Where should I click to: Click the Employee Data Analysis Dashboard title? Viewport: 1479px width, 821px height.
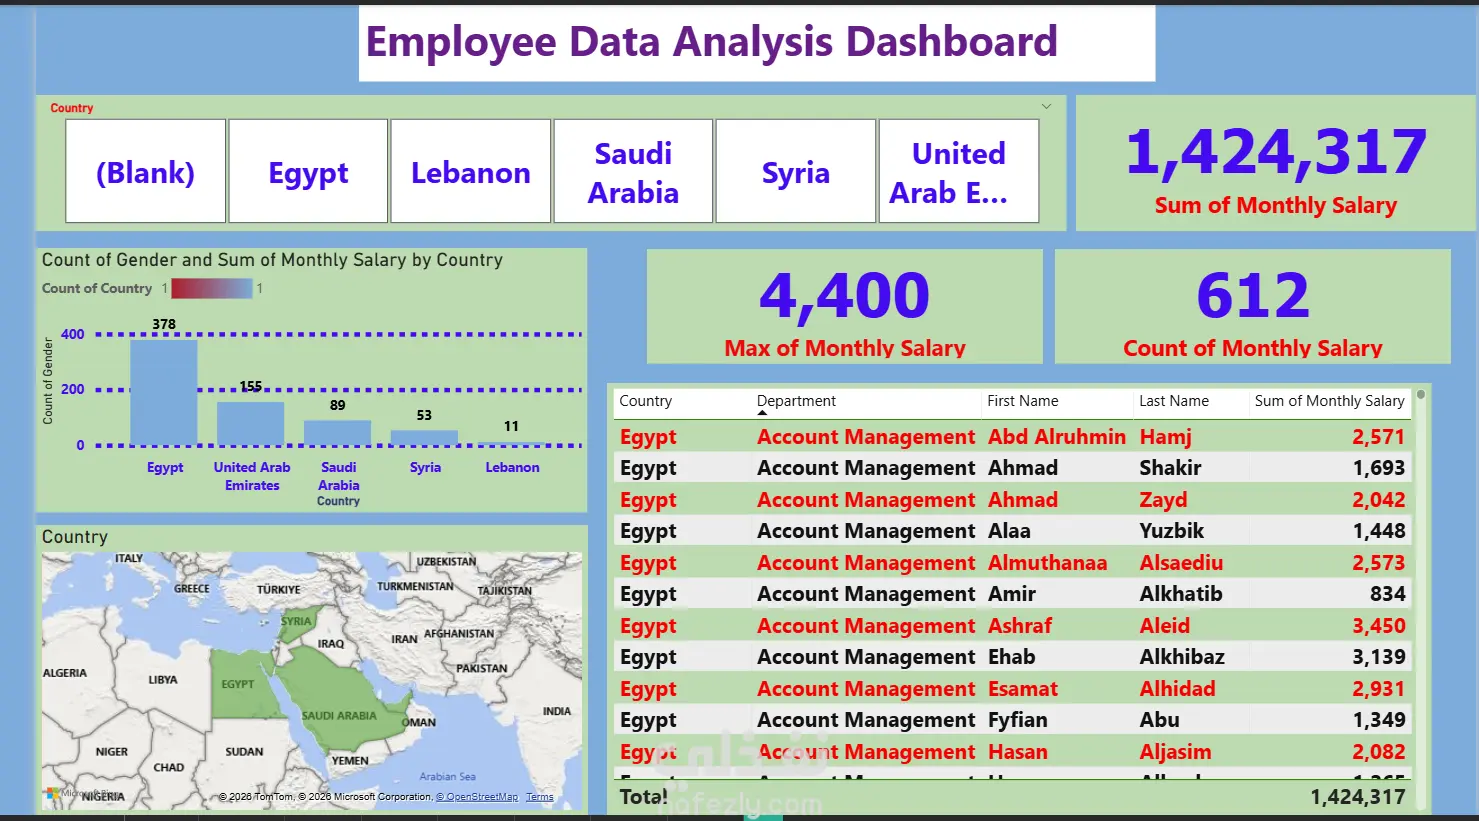711,42
